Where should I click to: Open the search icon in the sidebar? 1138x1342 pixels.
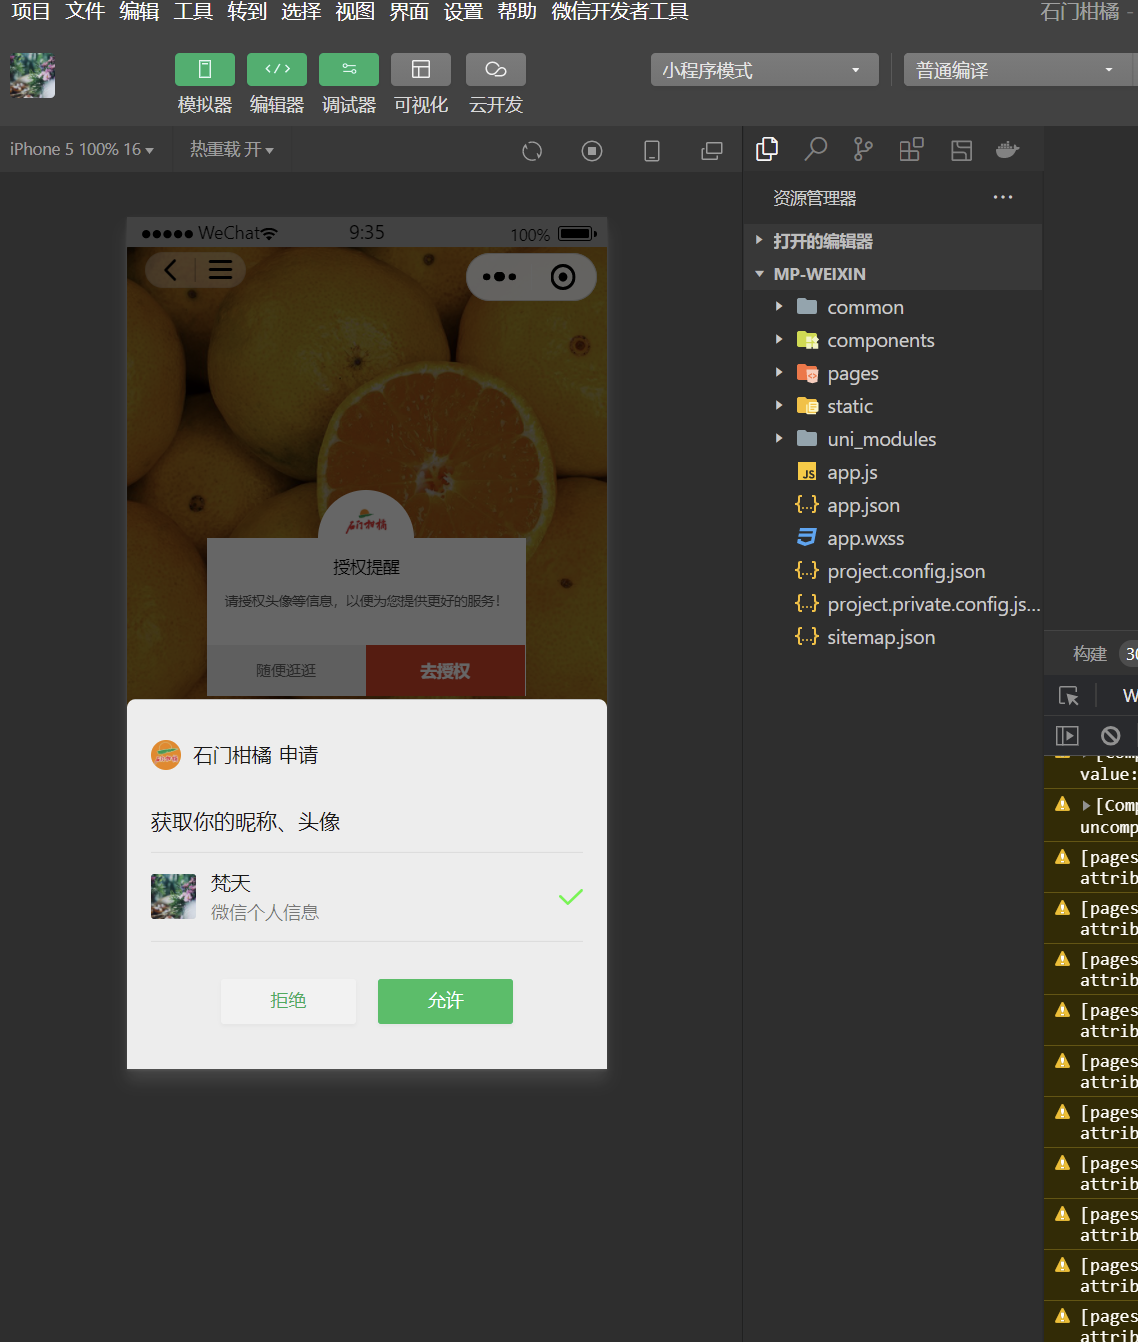tap(816, 150)
